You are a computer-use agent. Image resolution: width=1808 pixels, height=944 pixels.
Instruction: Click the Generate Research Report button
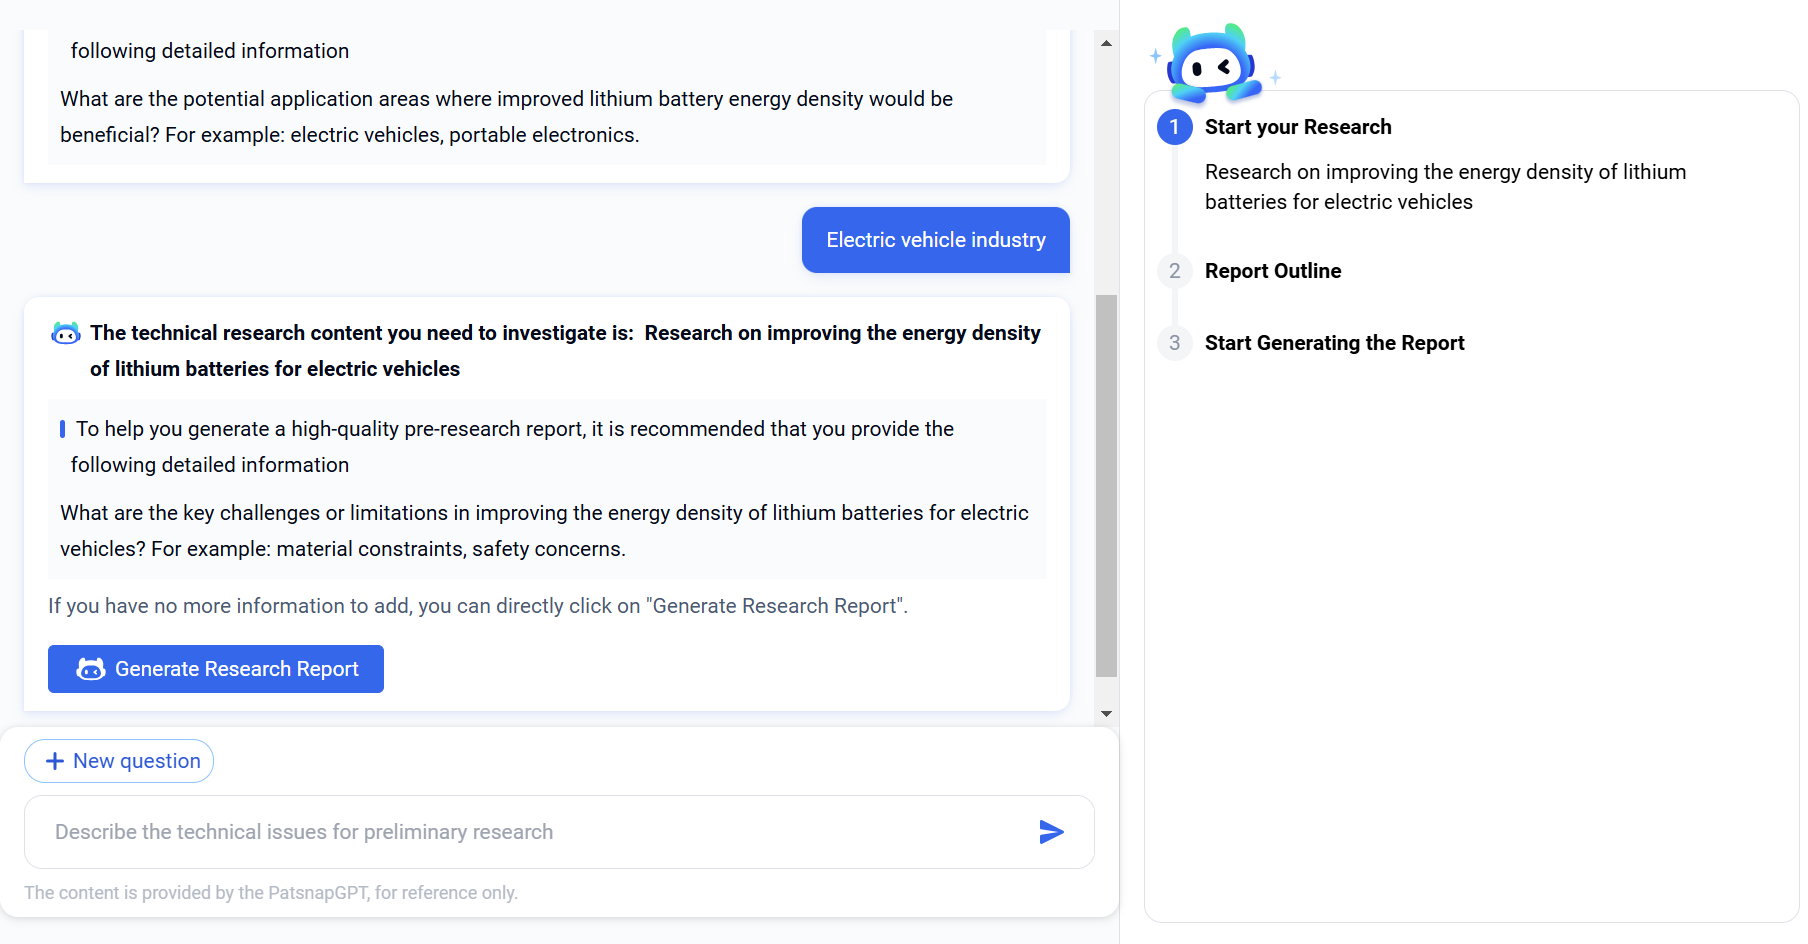coord(216,669)
